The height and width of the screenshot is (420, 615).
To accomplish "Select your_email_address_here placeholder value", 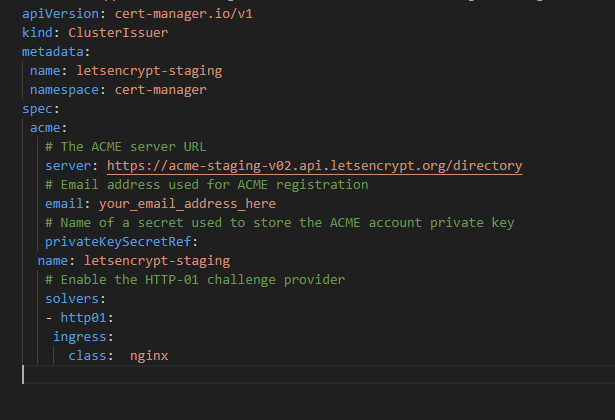I will (187, 204).
